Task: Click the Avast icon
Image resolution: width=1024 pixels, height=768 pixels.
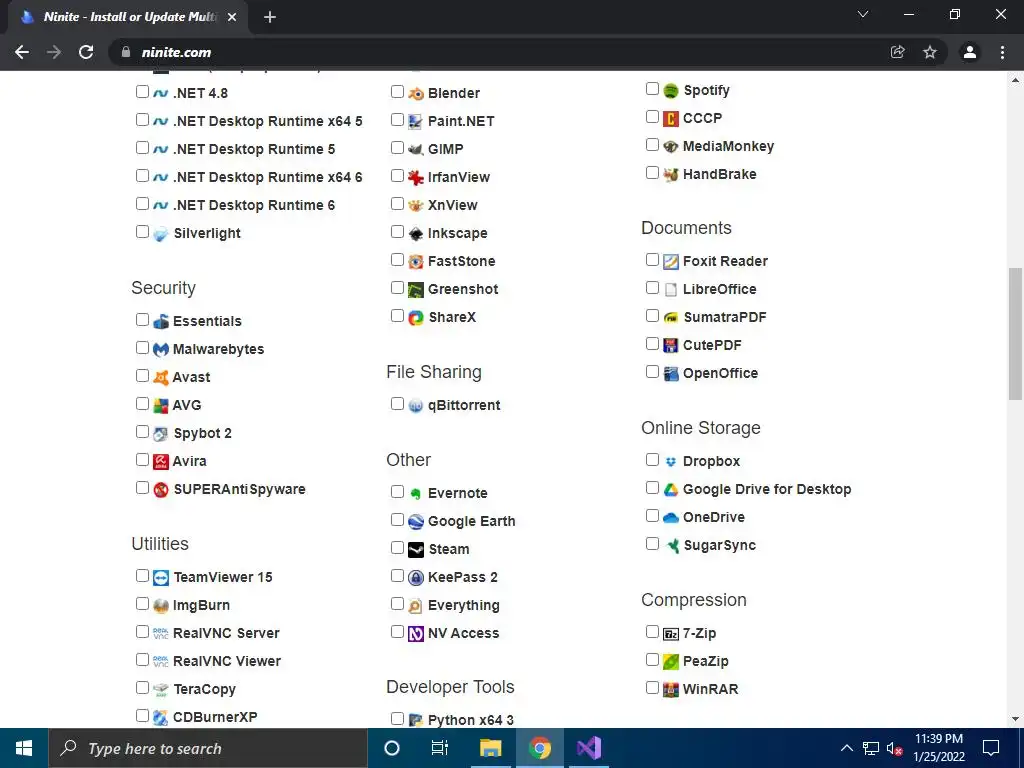Action: (161, 377)
